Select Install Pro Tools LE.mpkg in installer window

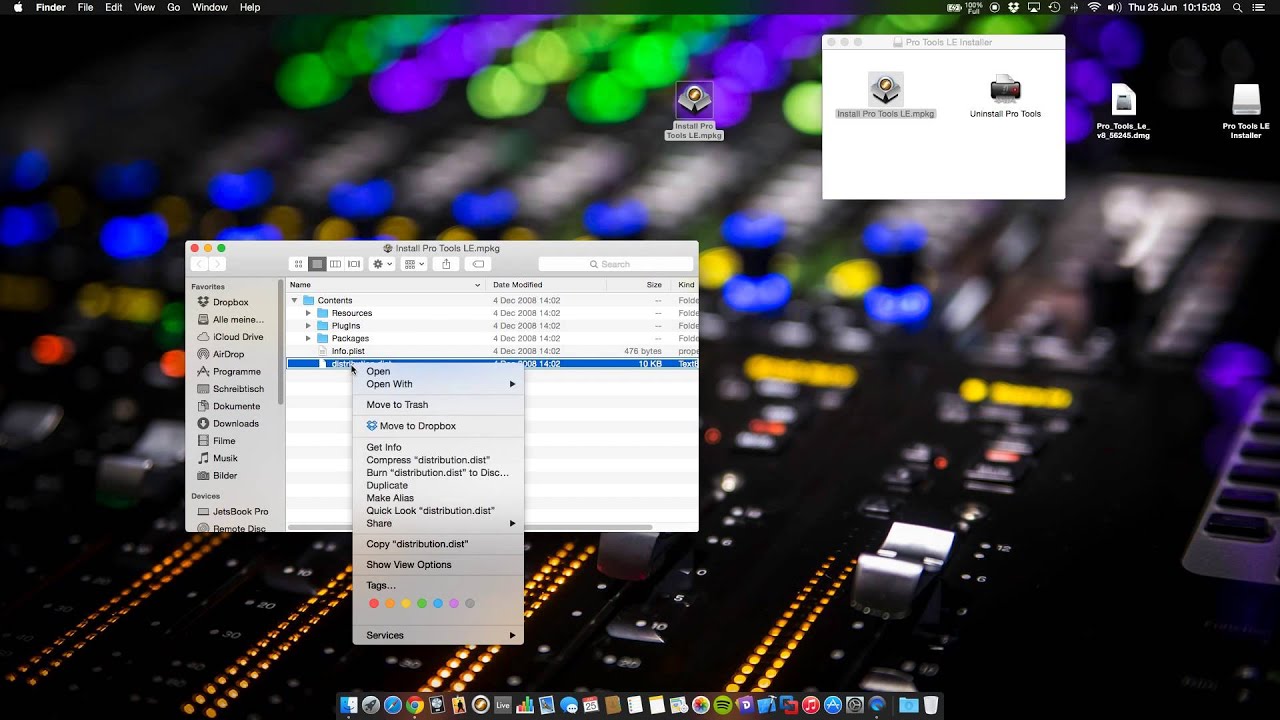pyautogui.click(x=886, y=96)
